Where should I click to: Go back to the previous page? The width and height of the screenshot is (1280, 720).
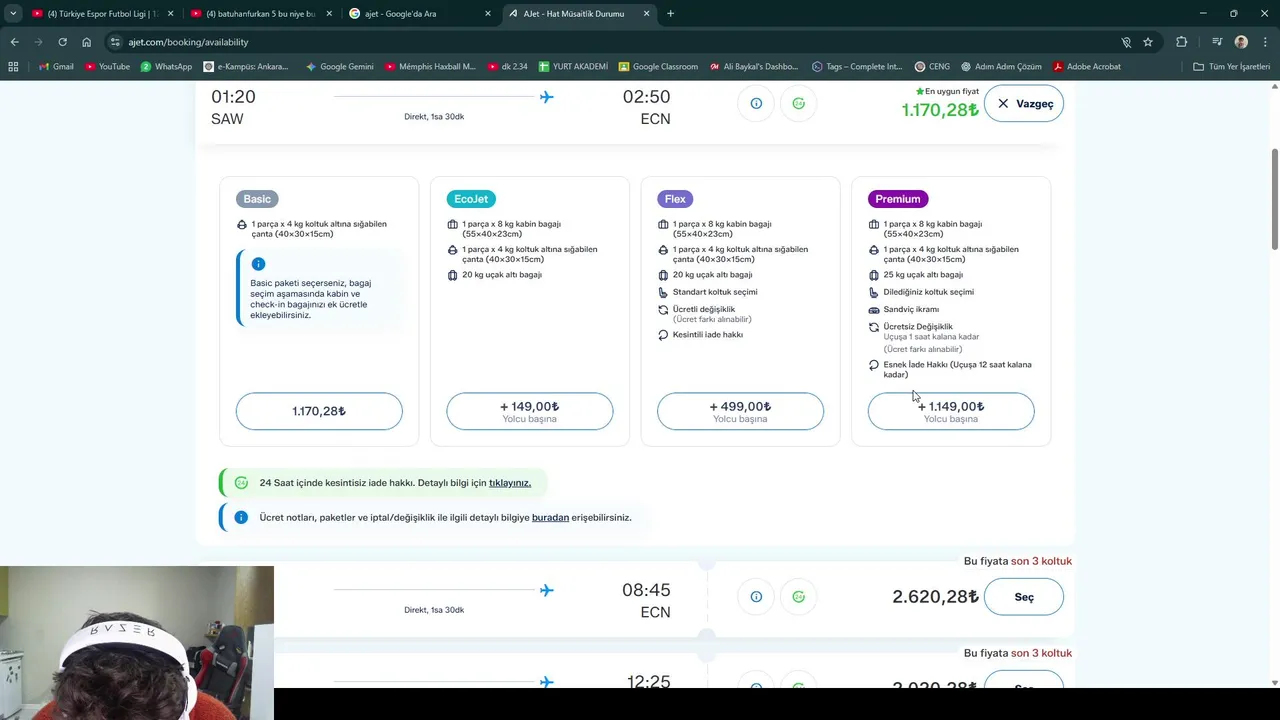tap(14, 42)
